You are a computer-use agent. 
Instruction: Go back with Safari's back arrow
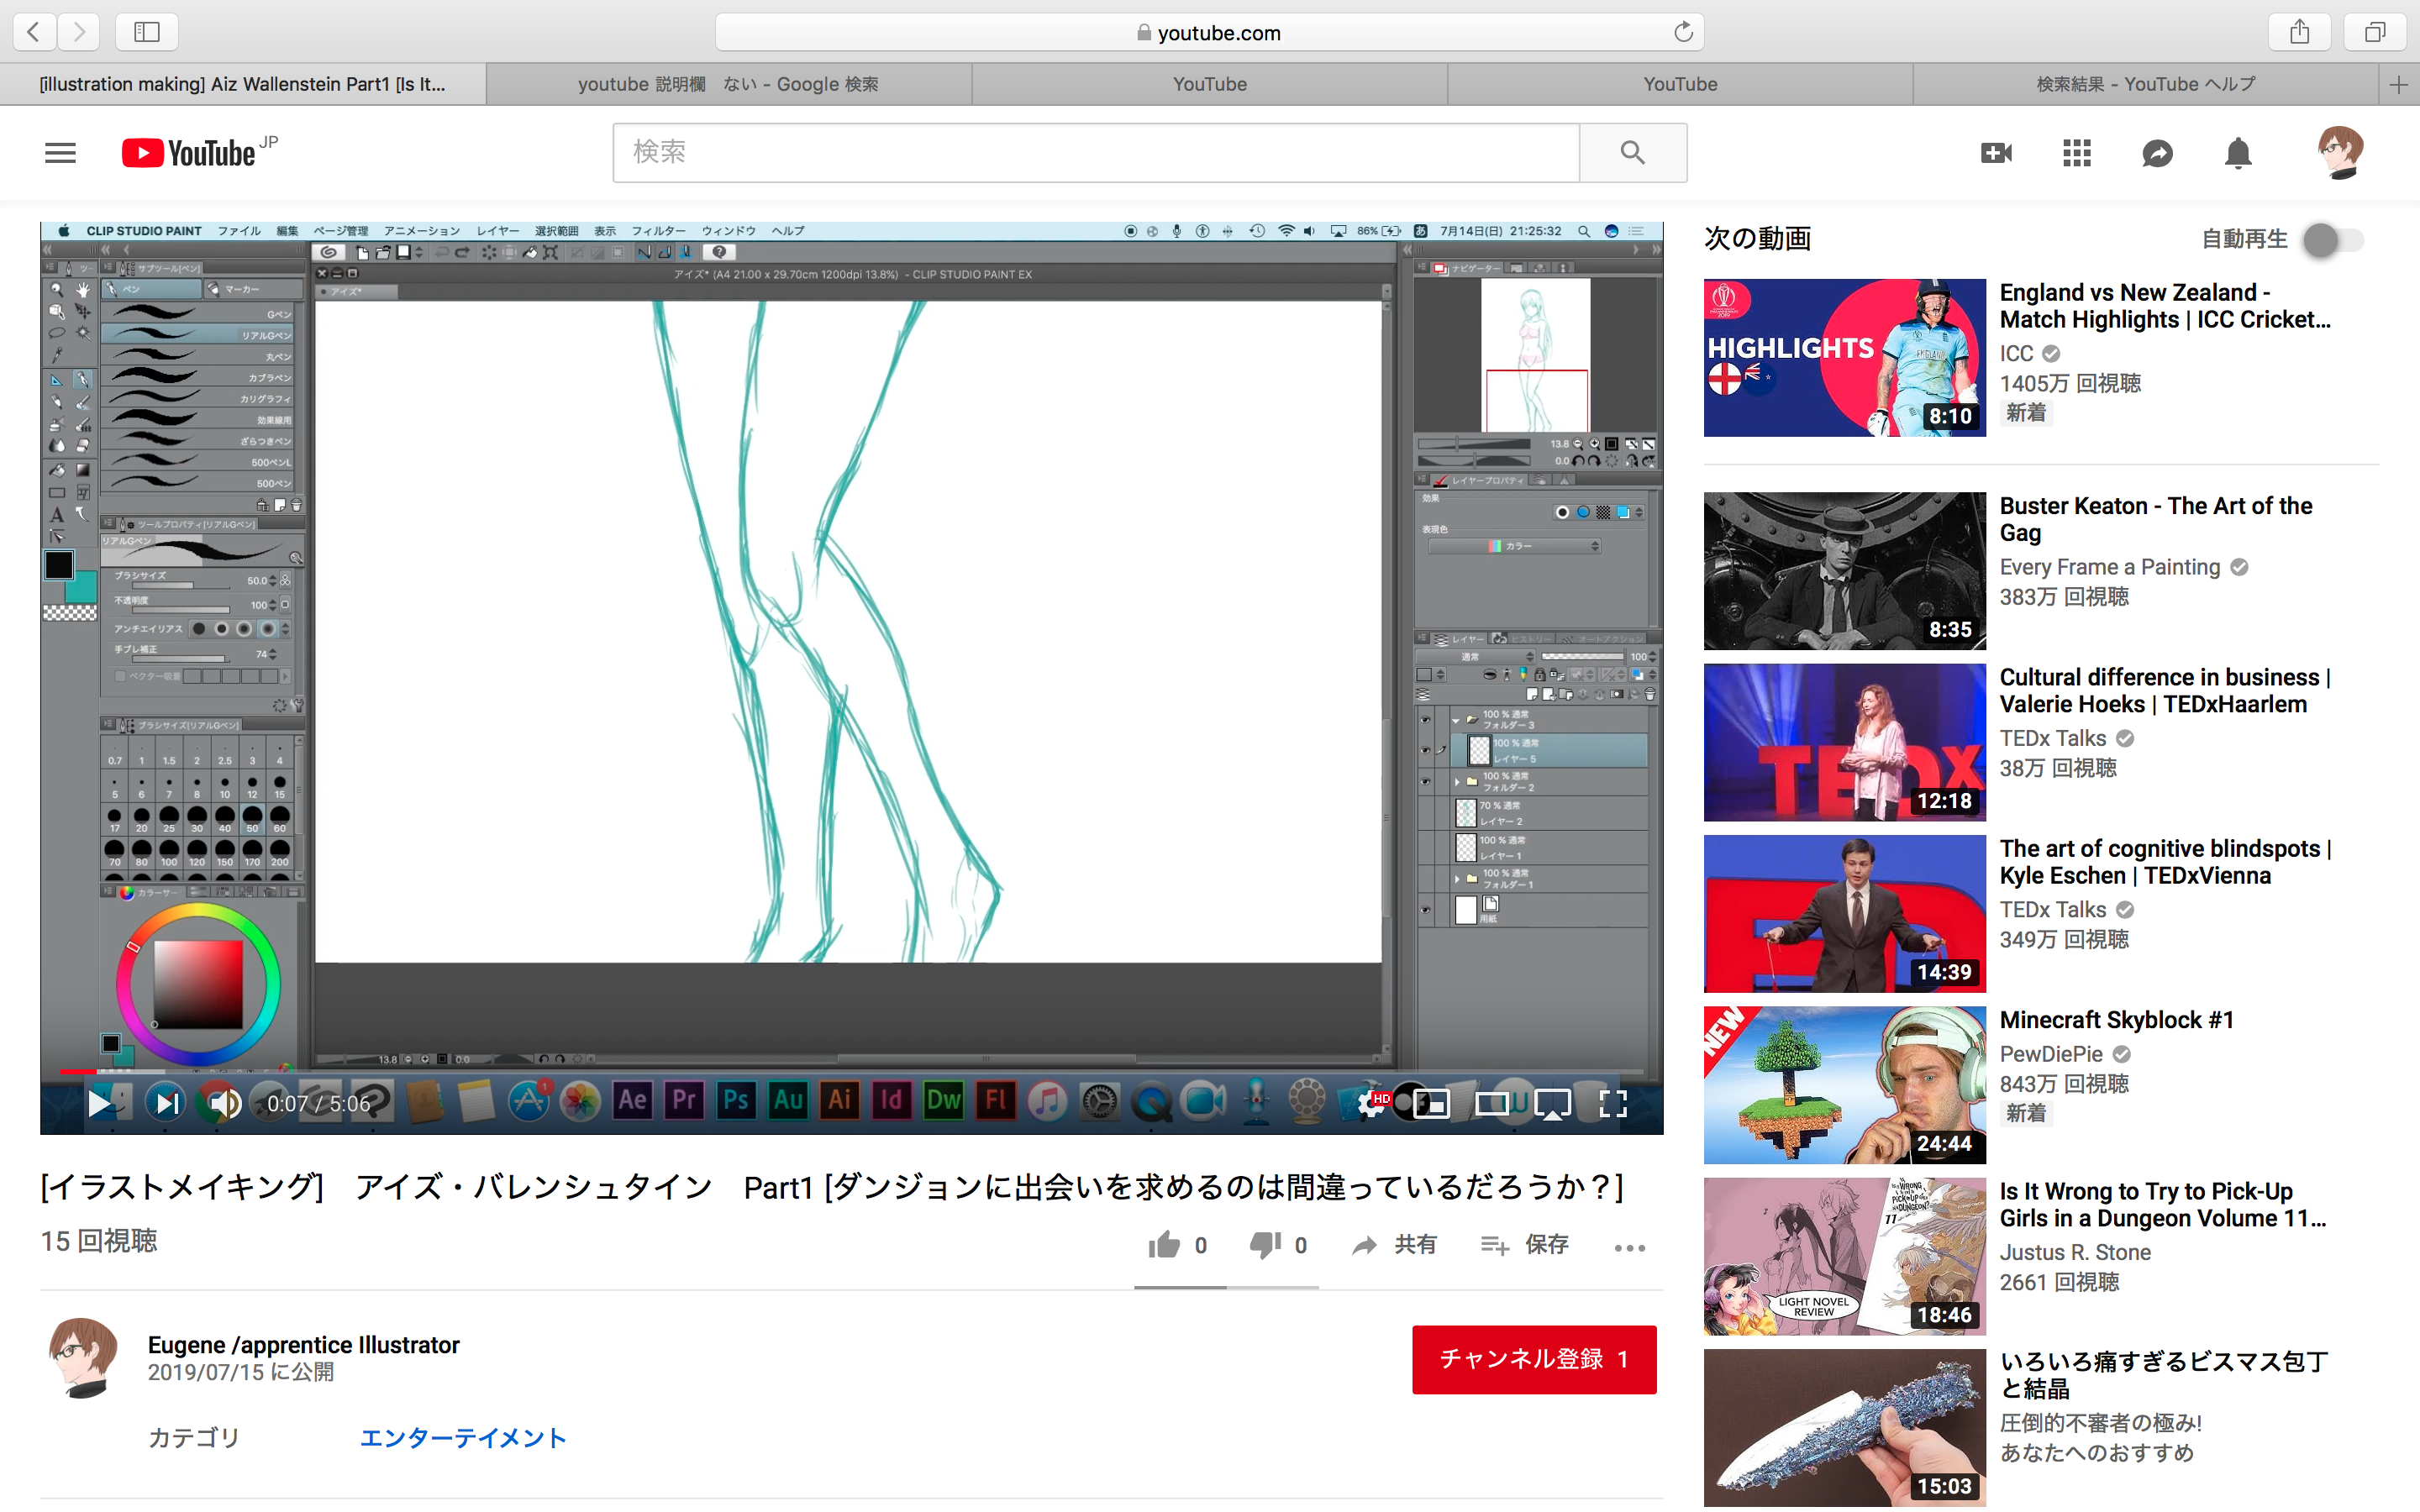[x=34, y=32]
